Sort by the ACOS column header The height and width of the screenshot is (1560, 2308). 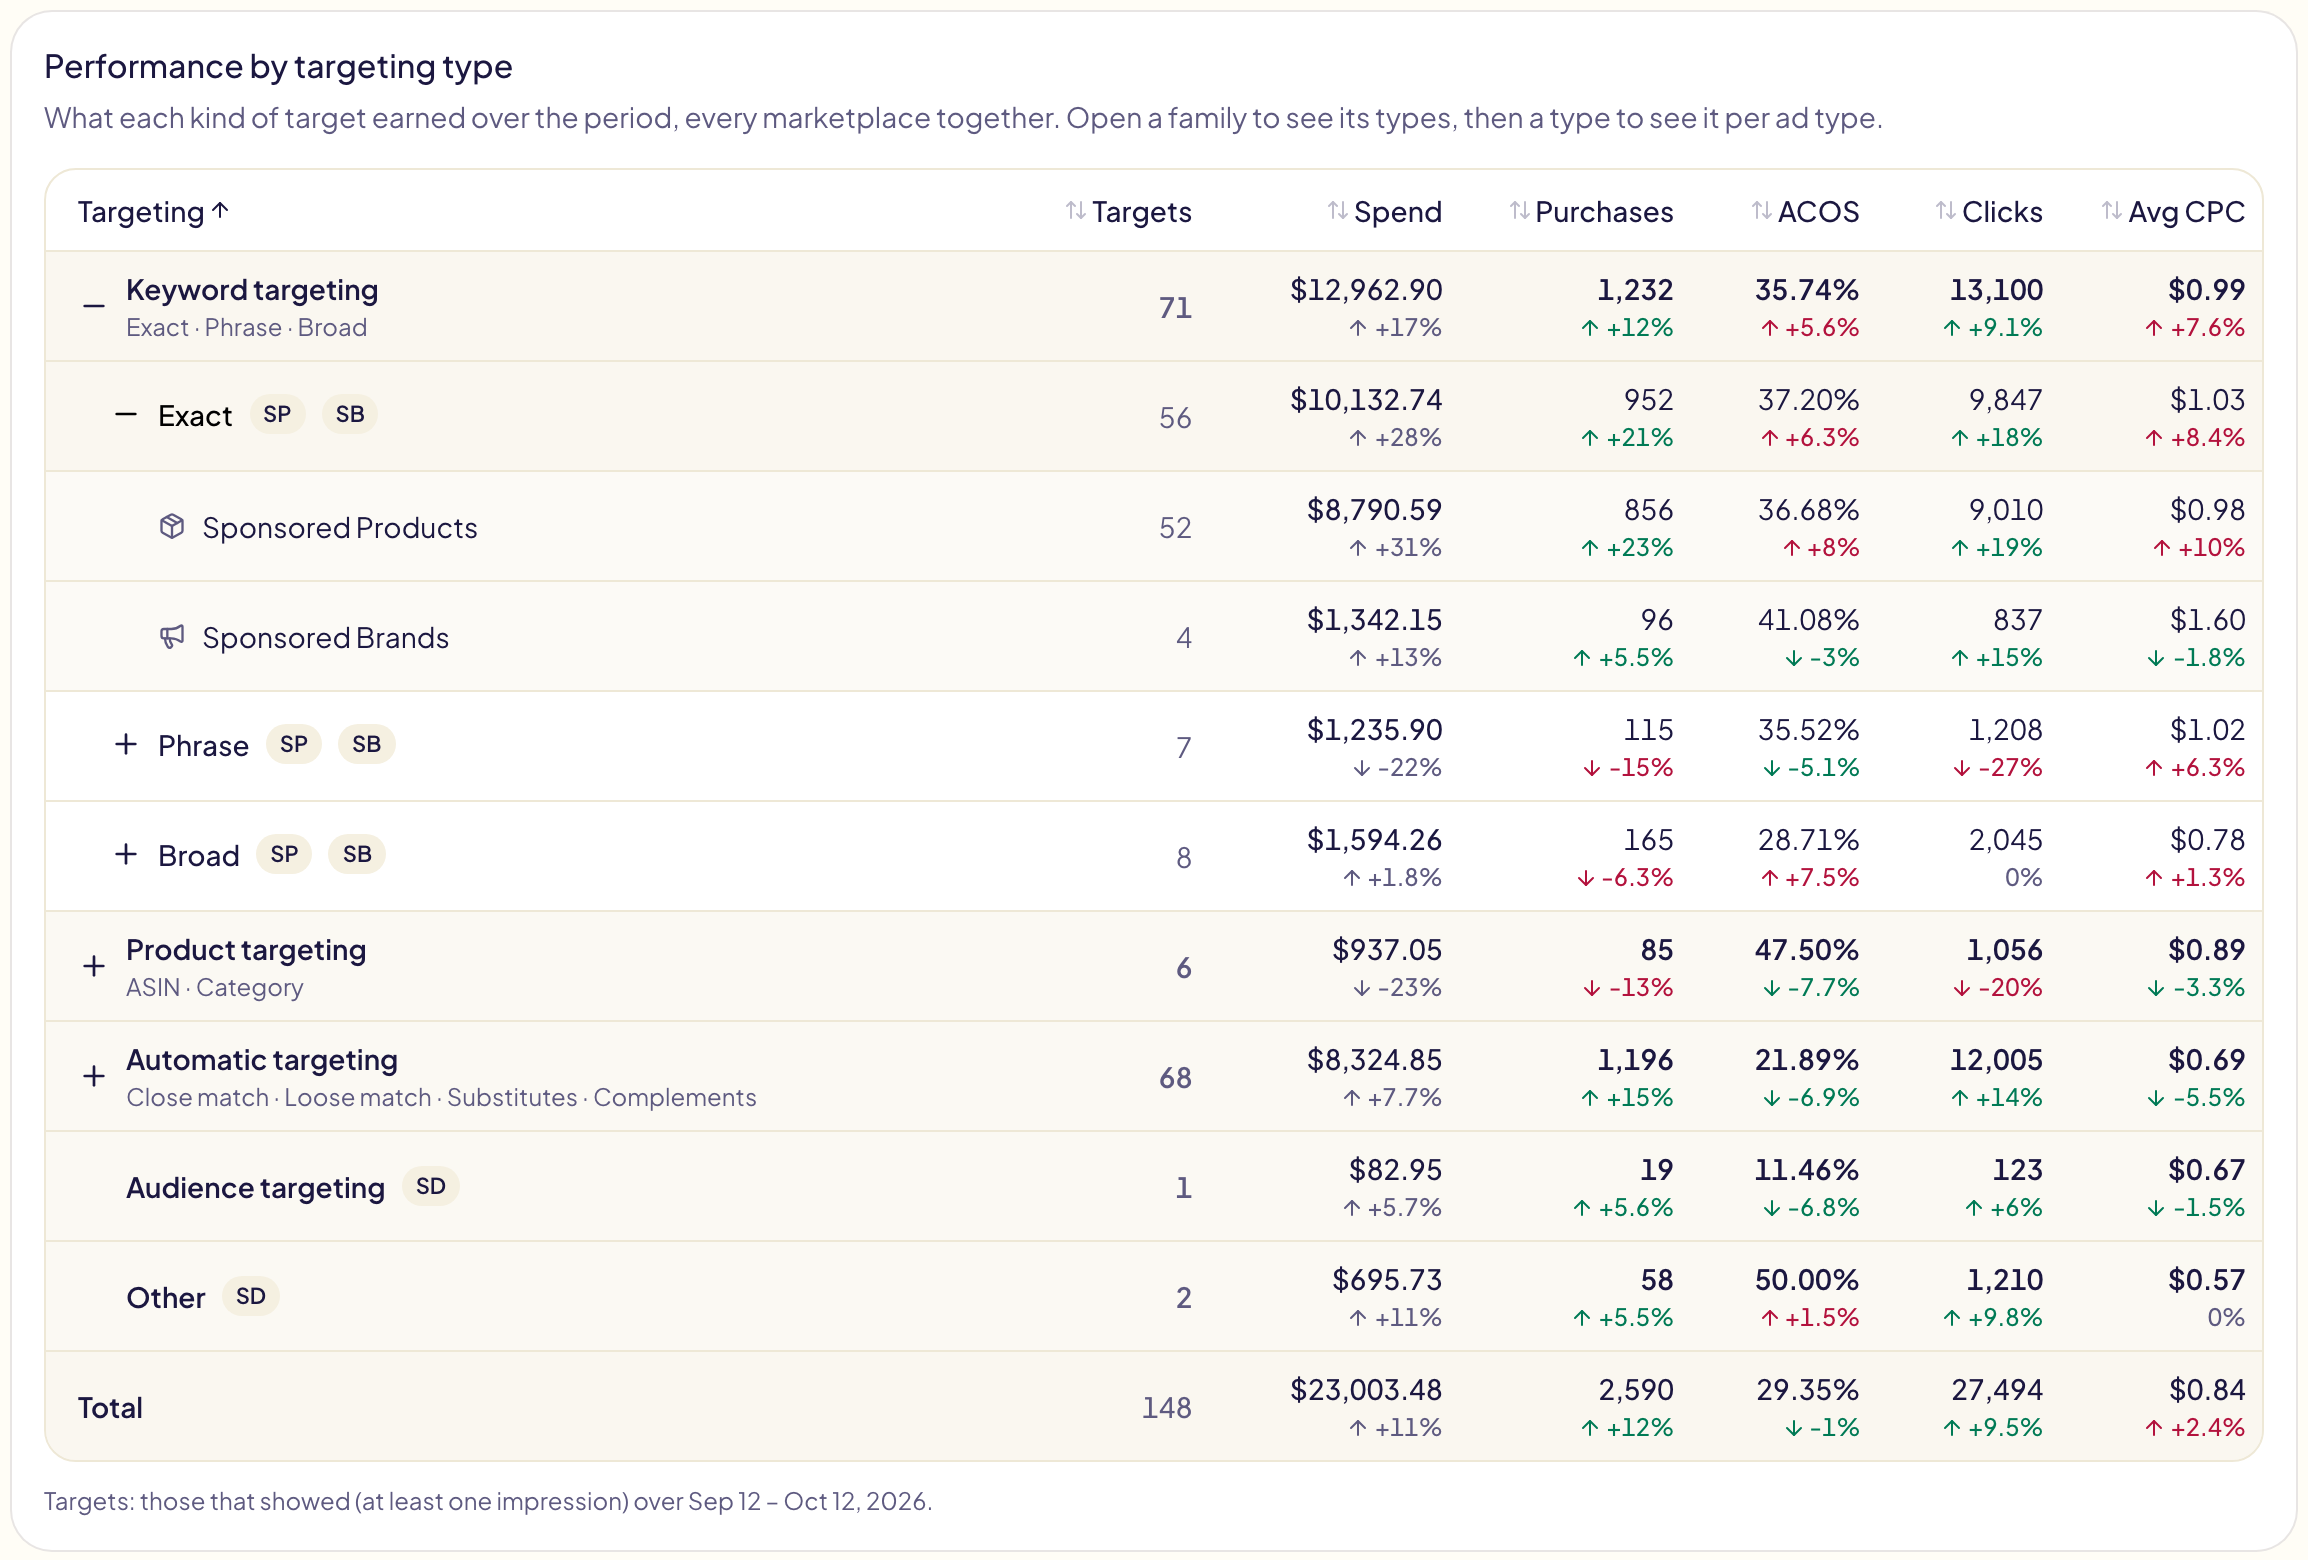(x=1805, y=212)
